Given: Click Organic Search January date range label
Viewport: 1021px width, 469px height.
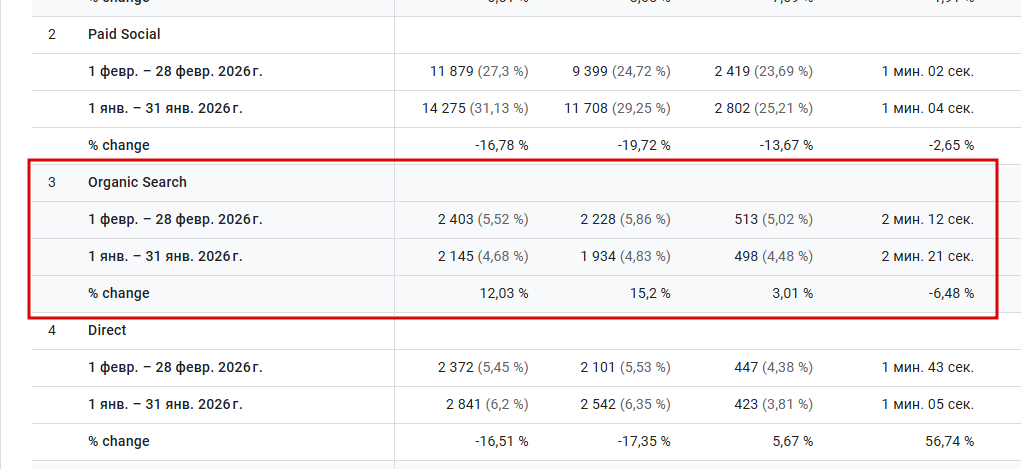Looking at the screenshot, I should [x=165, y=256].
